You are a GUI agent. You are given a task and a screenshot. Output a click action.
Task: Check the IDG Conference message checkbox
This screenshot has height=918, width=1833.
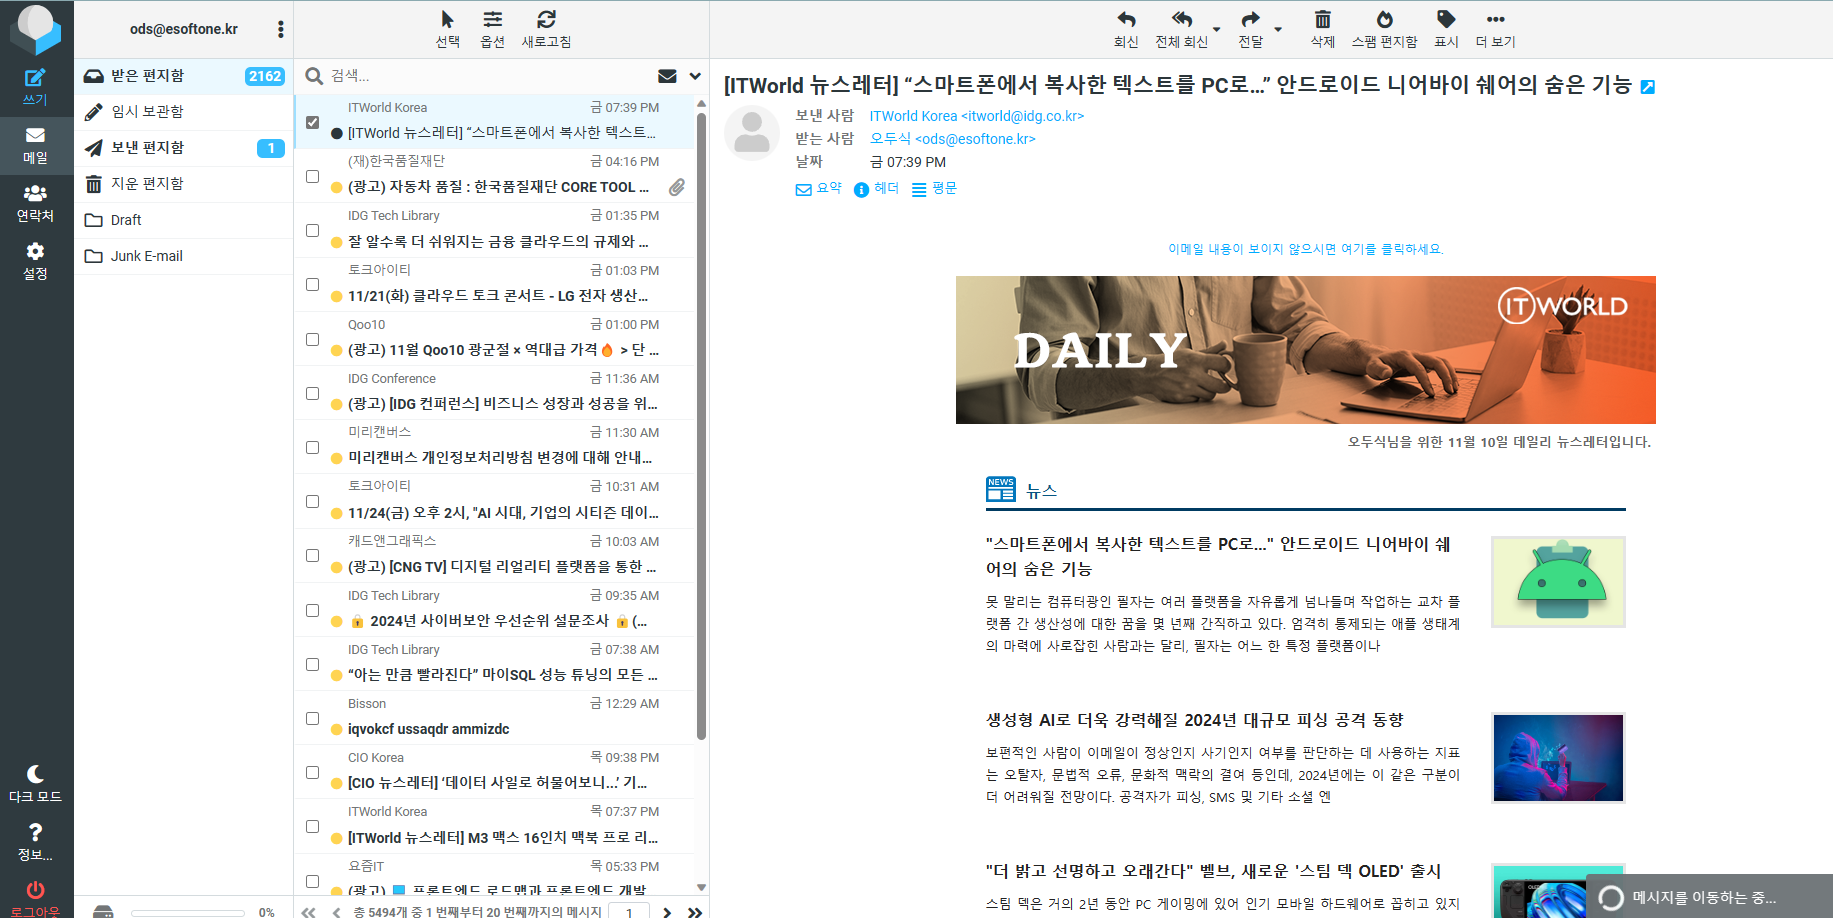pyautogui.click(x=313, y=393)
